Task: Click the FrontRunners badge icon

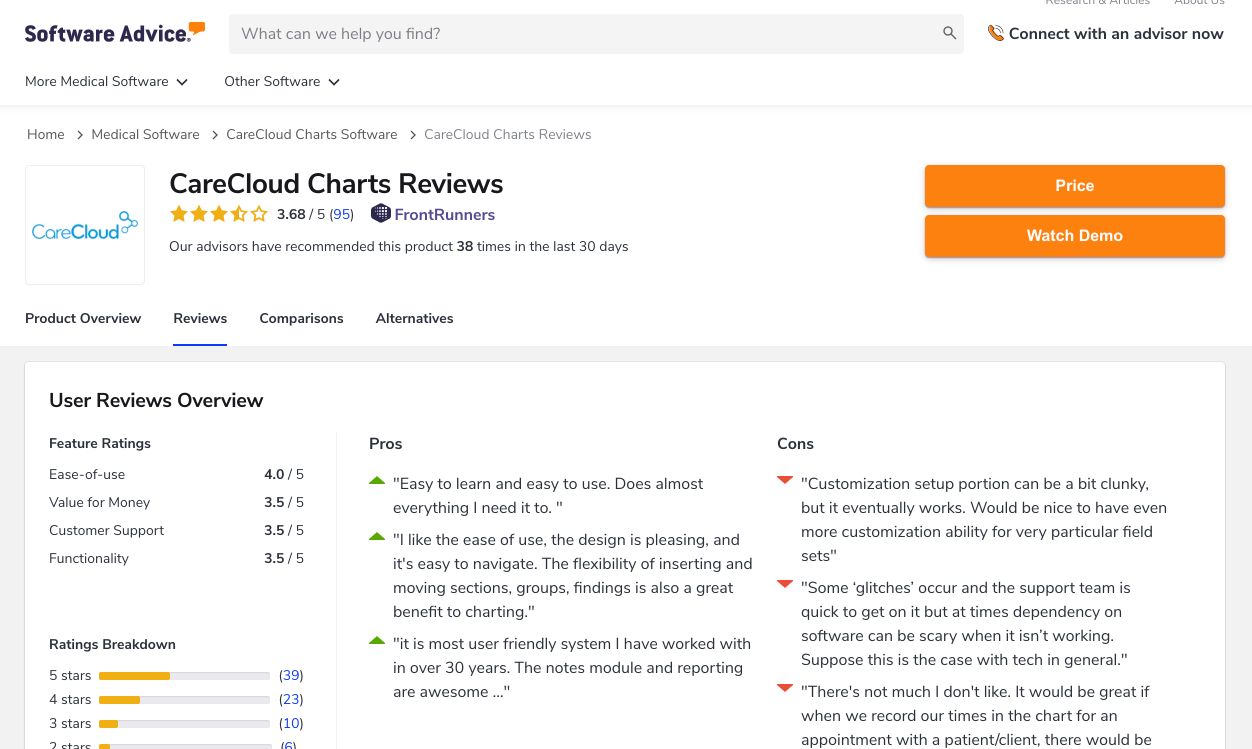Action: (x=380, y=214)
